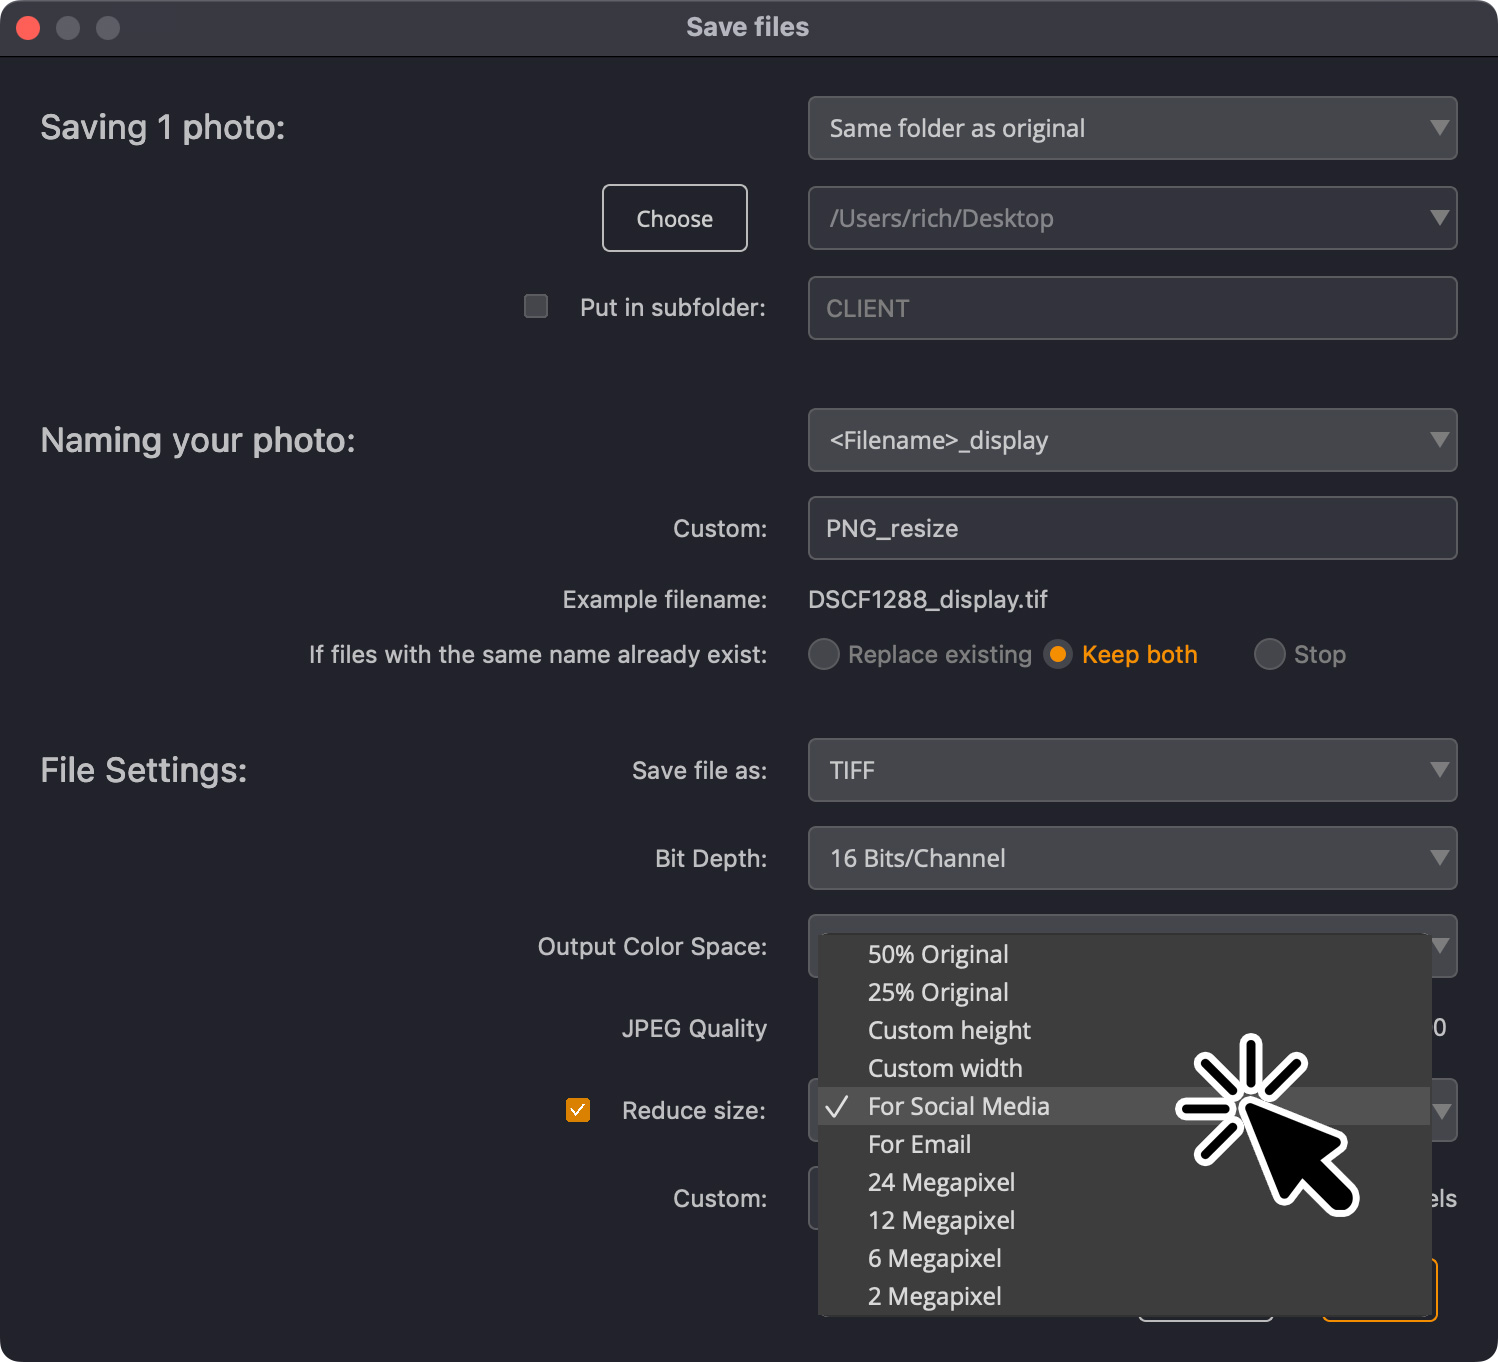1498x1362 pixels.
Task: Expand the Output Color Space dropdown arrow
Action: coord(1441,945)
